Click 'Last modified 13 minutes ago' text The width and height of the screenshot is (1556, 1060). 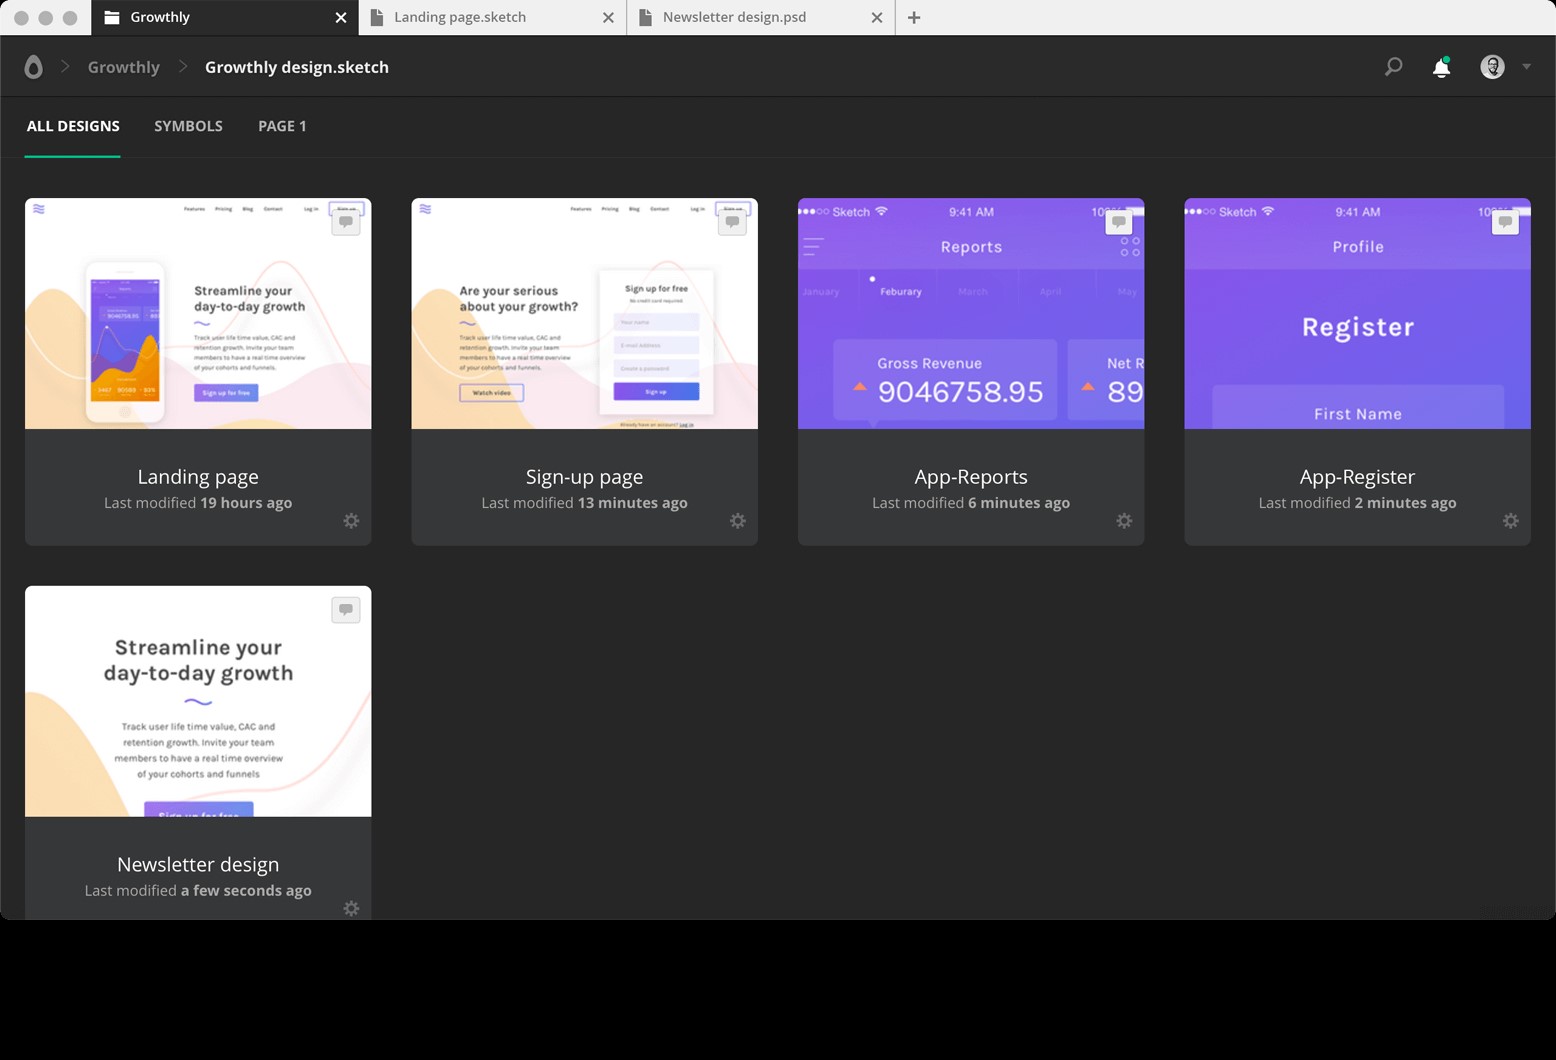pyautogui.click(x=585, y=503)
